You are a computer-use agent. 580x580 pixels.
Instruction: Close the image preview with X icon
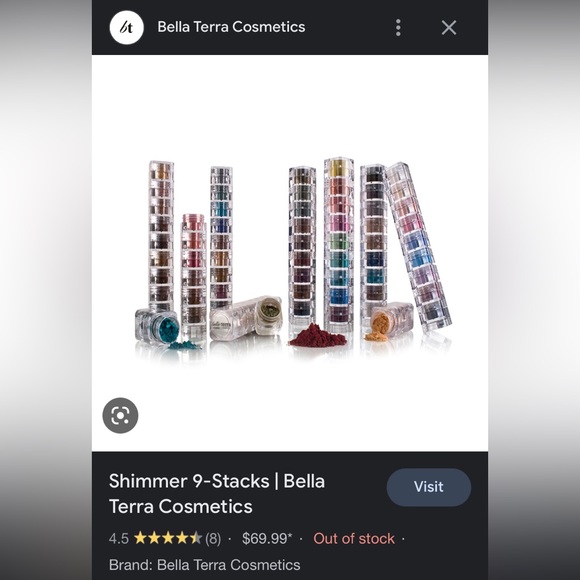coord(449,27)
